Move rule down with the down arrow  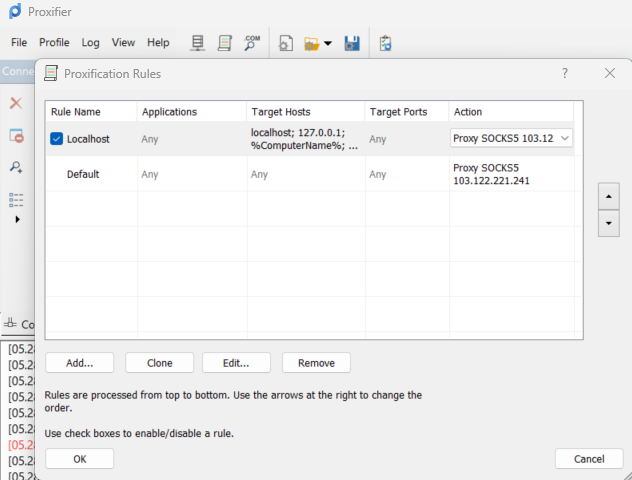(608, 223)
